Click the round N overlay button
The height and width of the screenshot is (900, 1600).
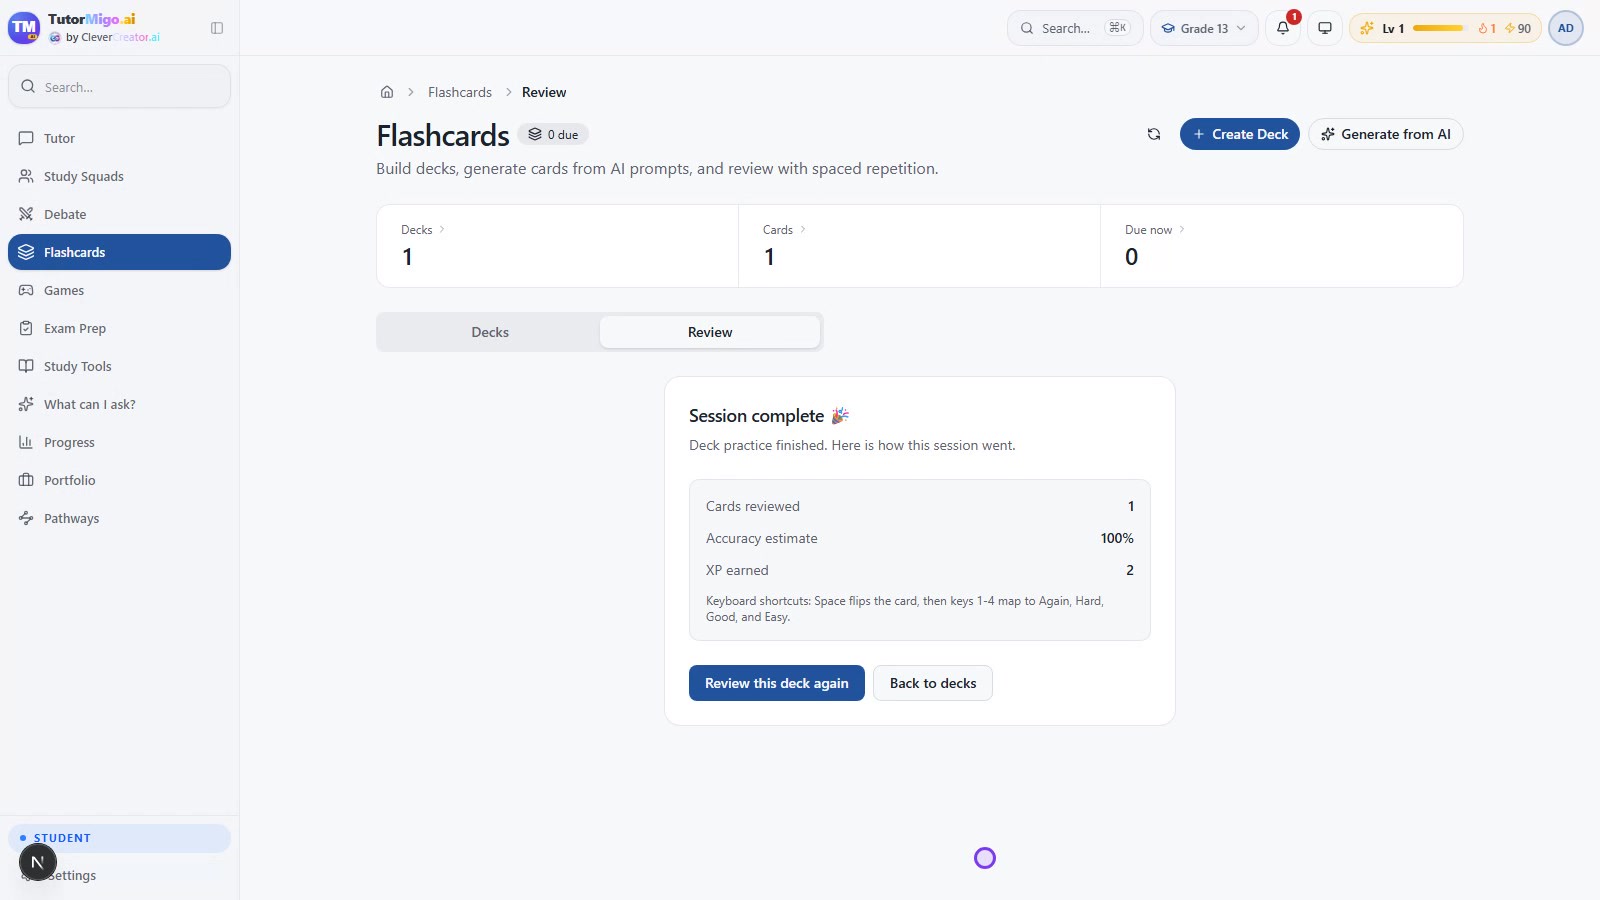38,862
